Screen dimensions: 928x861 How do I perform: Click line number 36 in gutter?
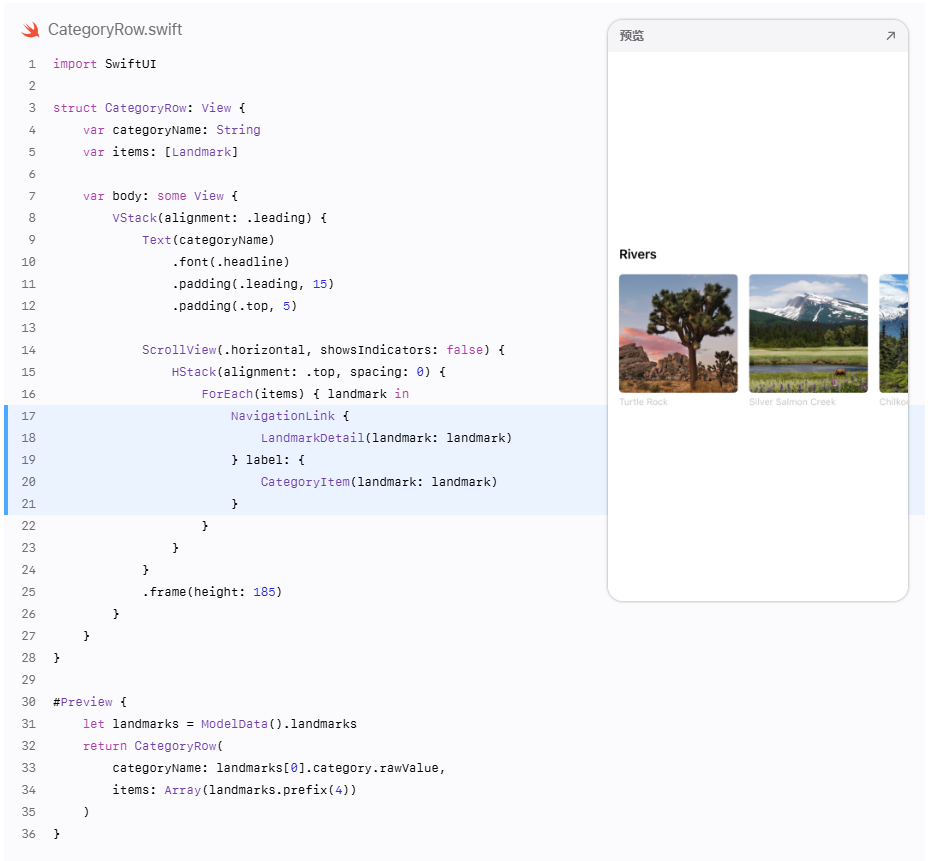point(28,834)
